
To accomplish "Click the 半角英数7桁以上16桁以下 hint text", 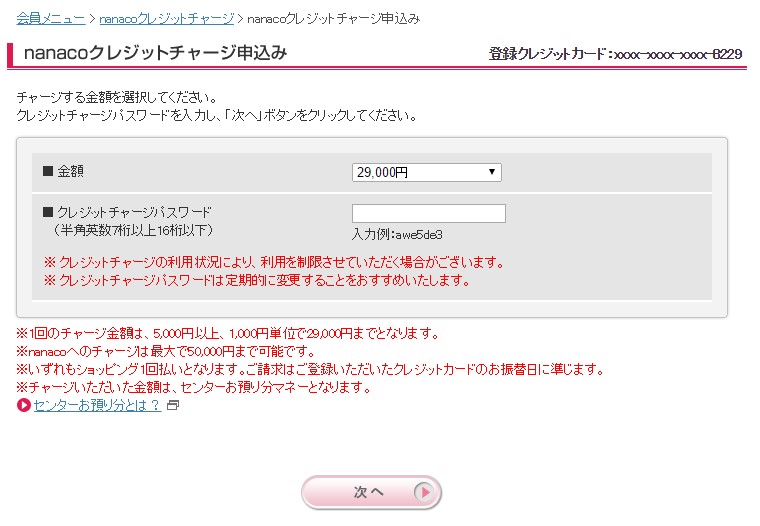I will point(133,230).
